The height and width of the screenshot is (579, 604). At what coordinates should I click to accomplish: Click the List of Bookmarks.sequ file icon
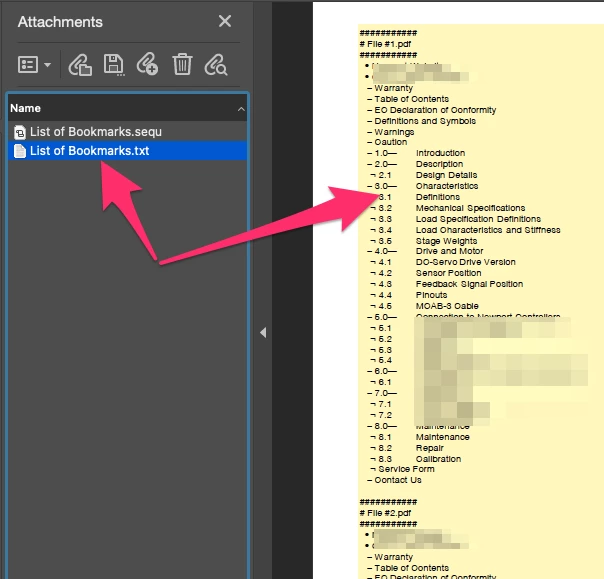click(20, 132)
